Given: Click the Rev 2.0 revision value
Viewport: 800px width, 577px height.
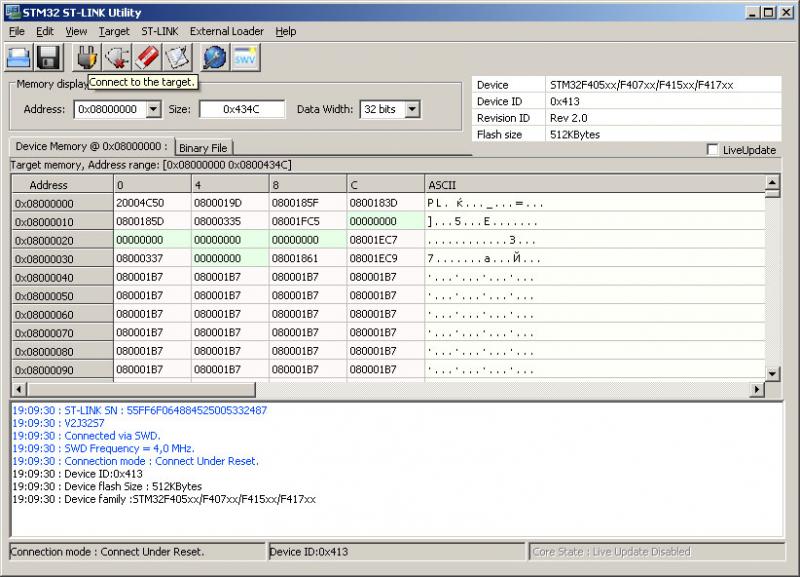Looking at the screenshot, I should click(x=568, y=118).
